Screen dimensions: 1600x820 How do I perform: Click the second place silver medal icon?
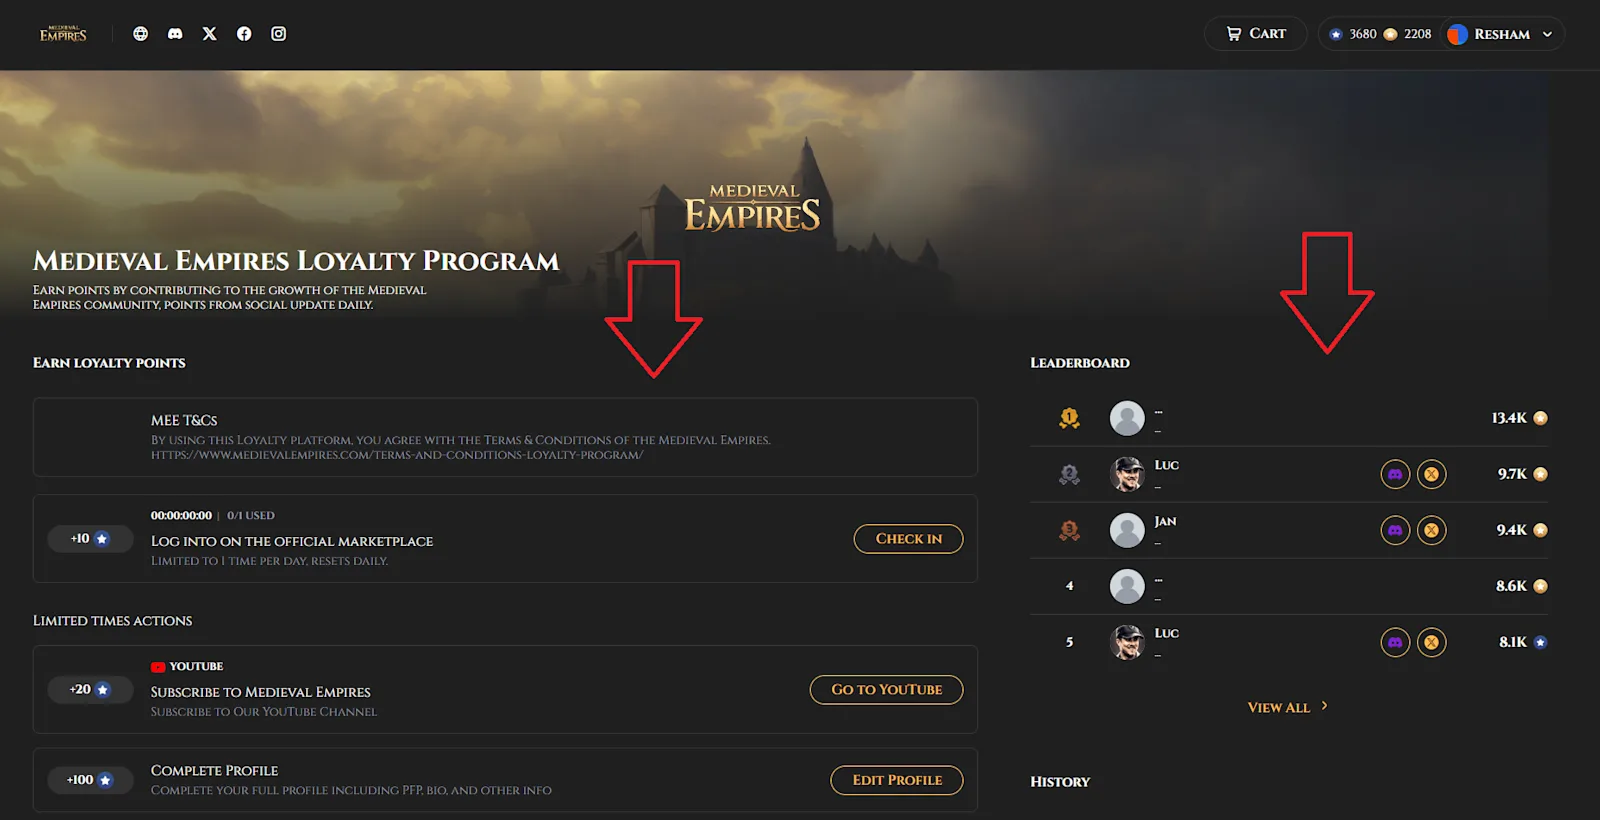(1069, 474)
